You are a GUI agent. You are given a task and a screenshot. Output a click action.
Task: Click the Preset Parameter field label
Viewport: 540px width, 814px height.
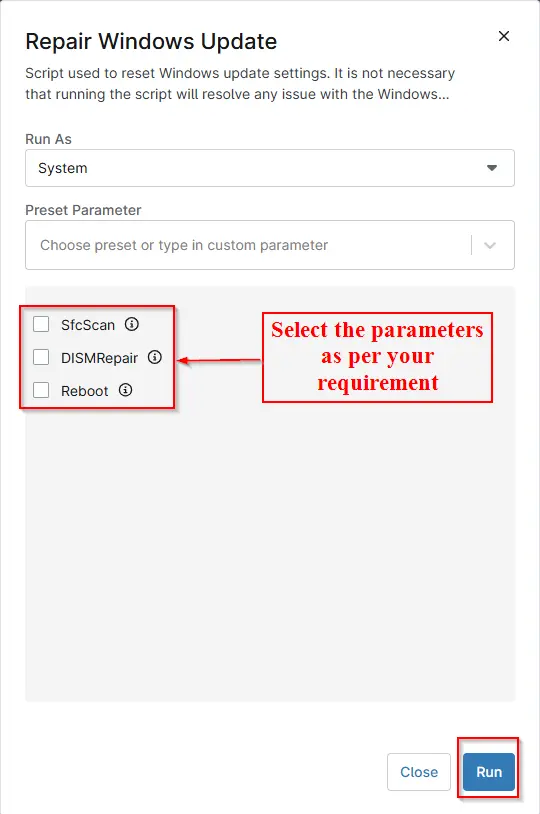pyautogui.click(x=83, y=210)
